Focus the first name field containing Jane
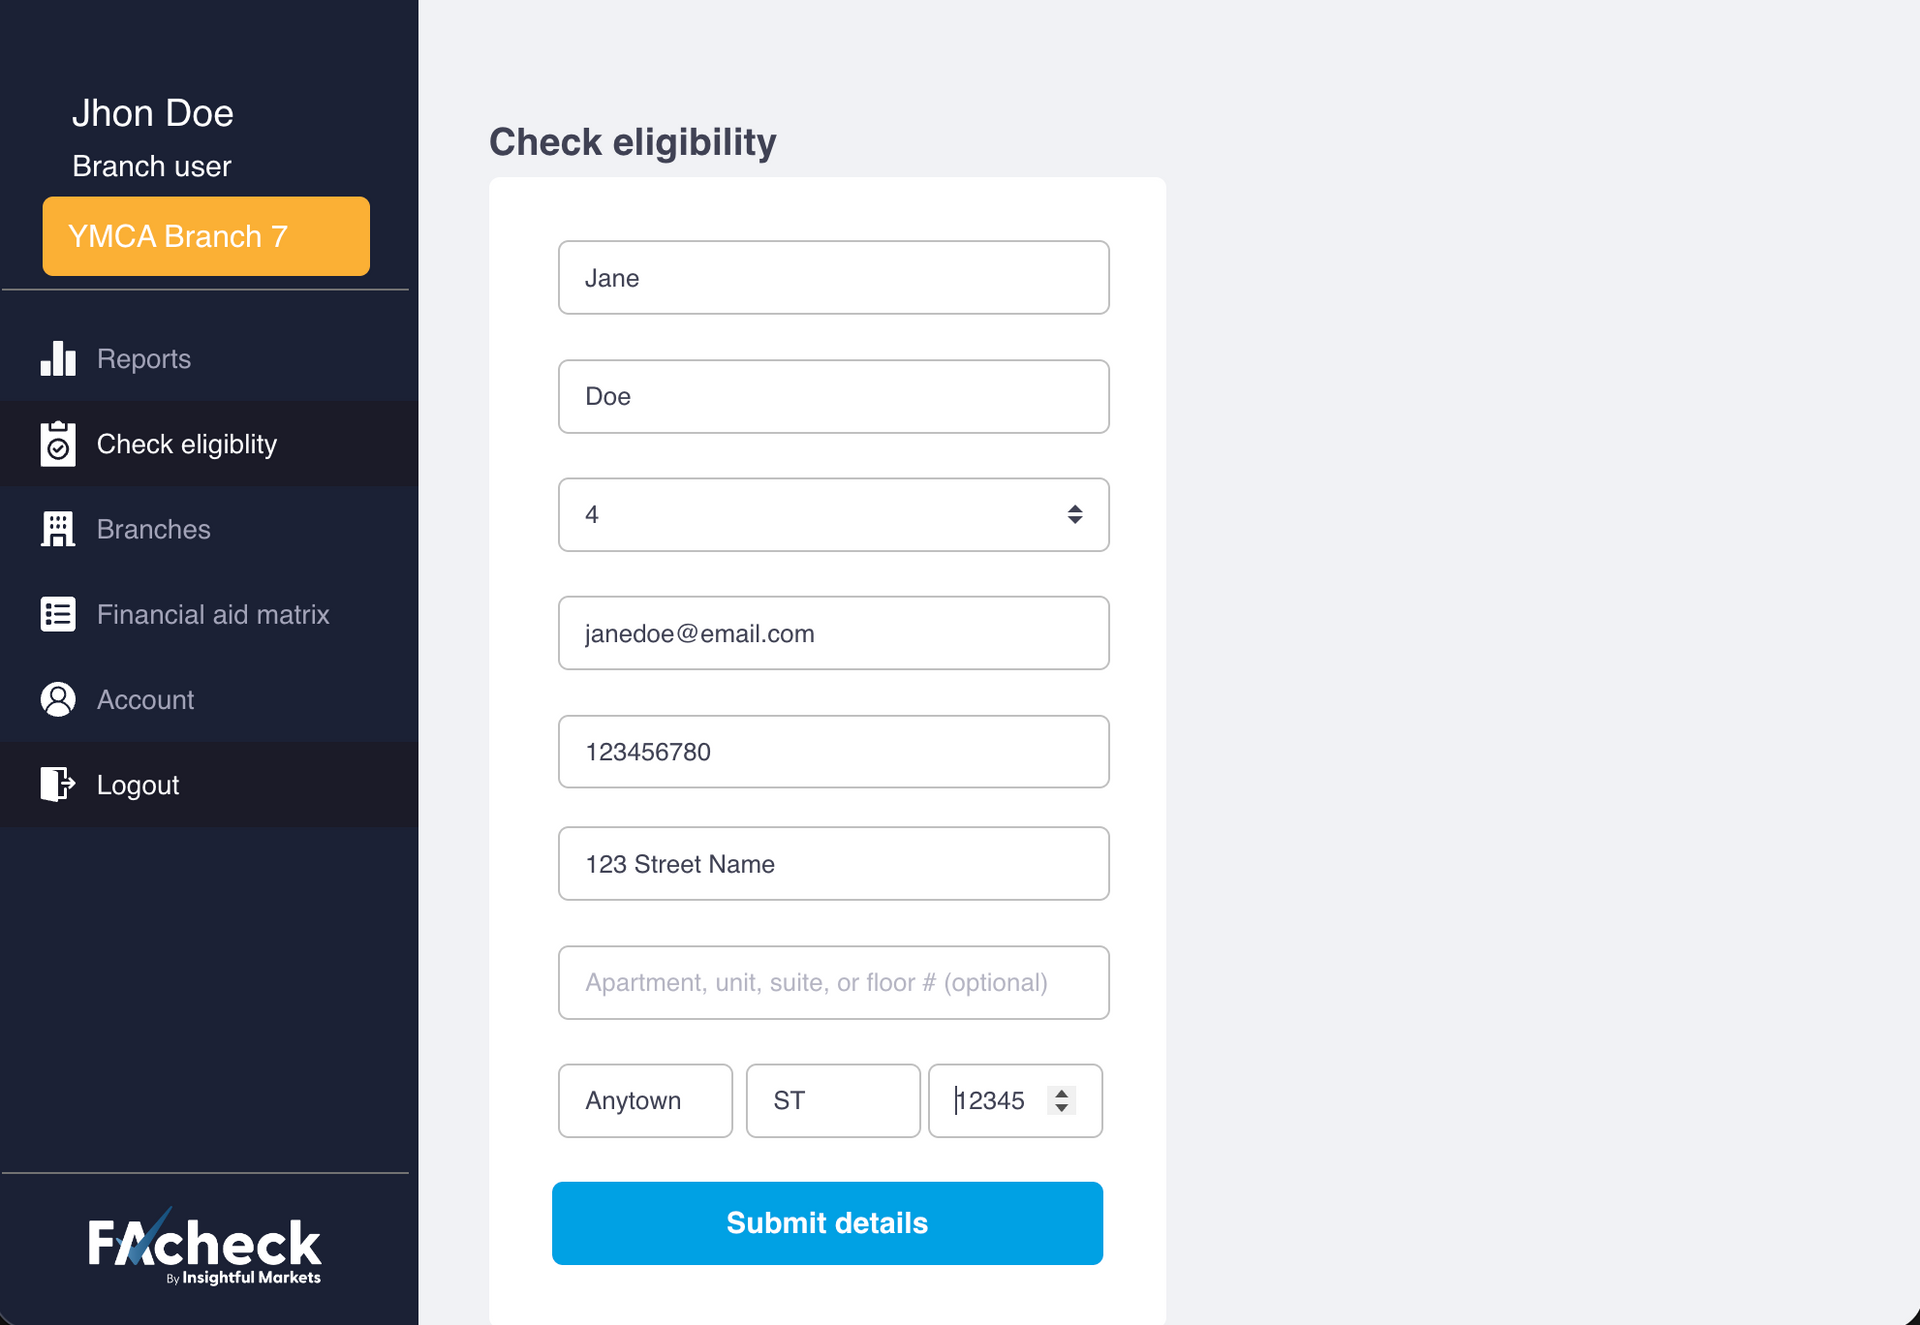 pyautogui.click(x=833, y=278)
